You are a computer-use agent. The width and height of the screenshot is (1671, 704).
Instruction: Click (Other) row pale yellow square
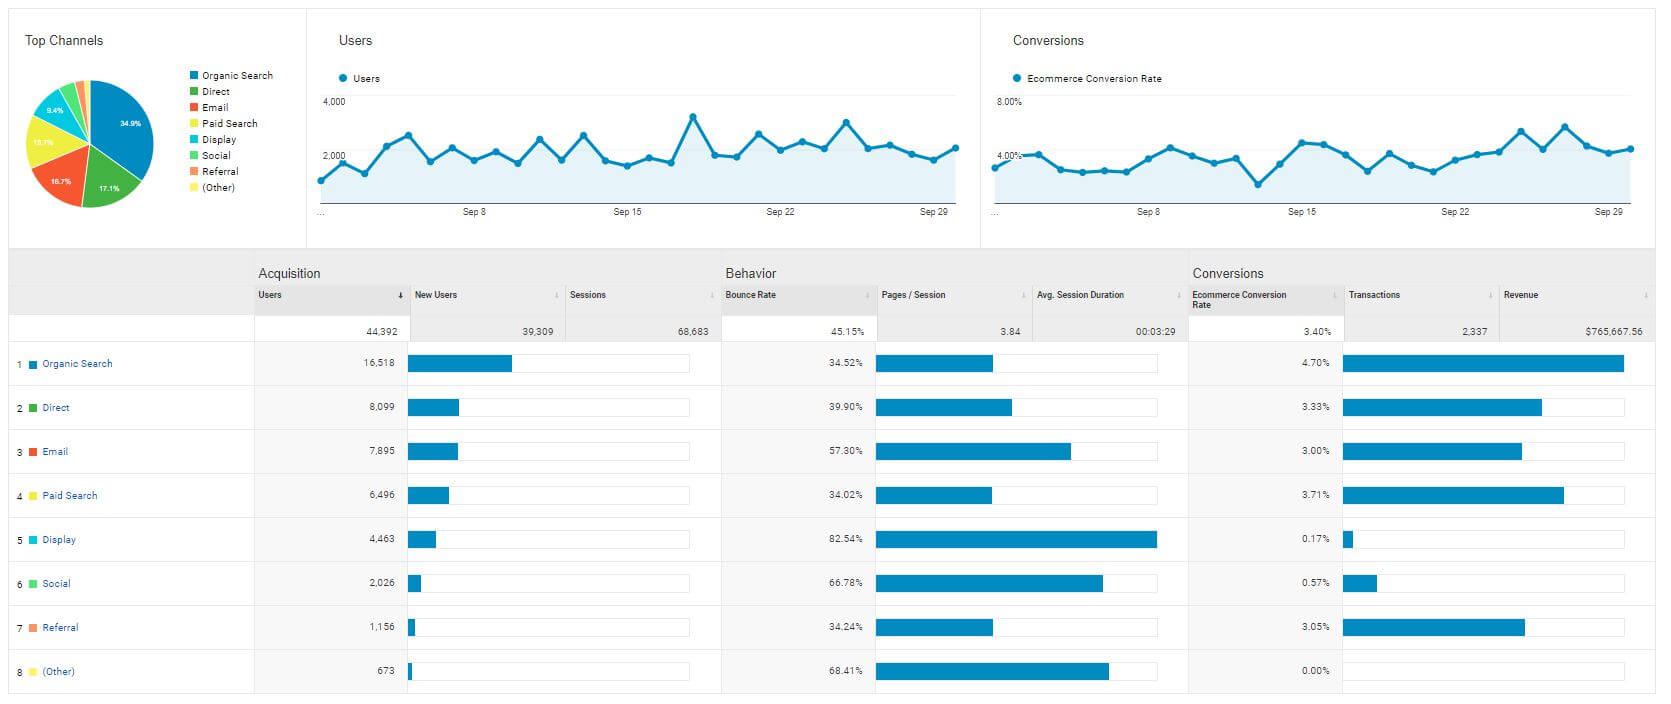33,672
